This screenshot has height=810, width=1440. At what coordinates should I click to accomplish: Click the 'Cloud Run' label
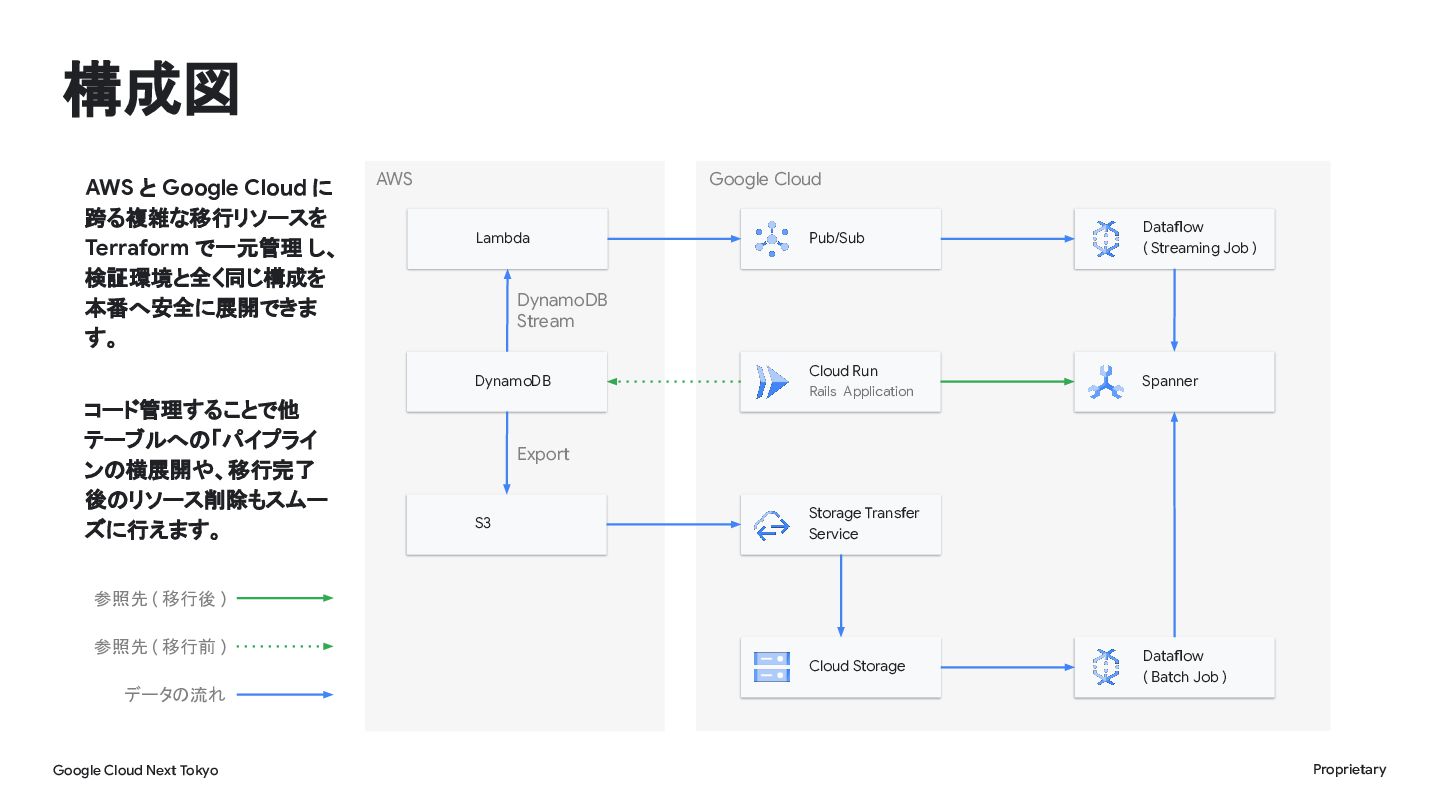[843, 371]
